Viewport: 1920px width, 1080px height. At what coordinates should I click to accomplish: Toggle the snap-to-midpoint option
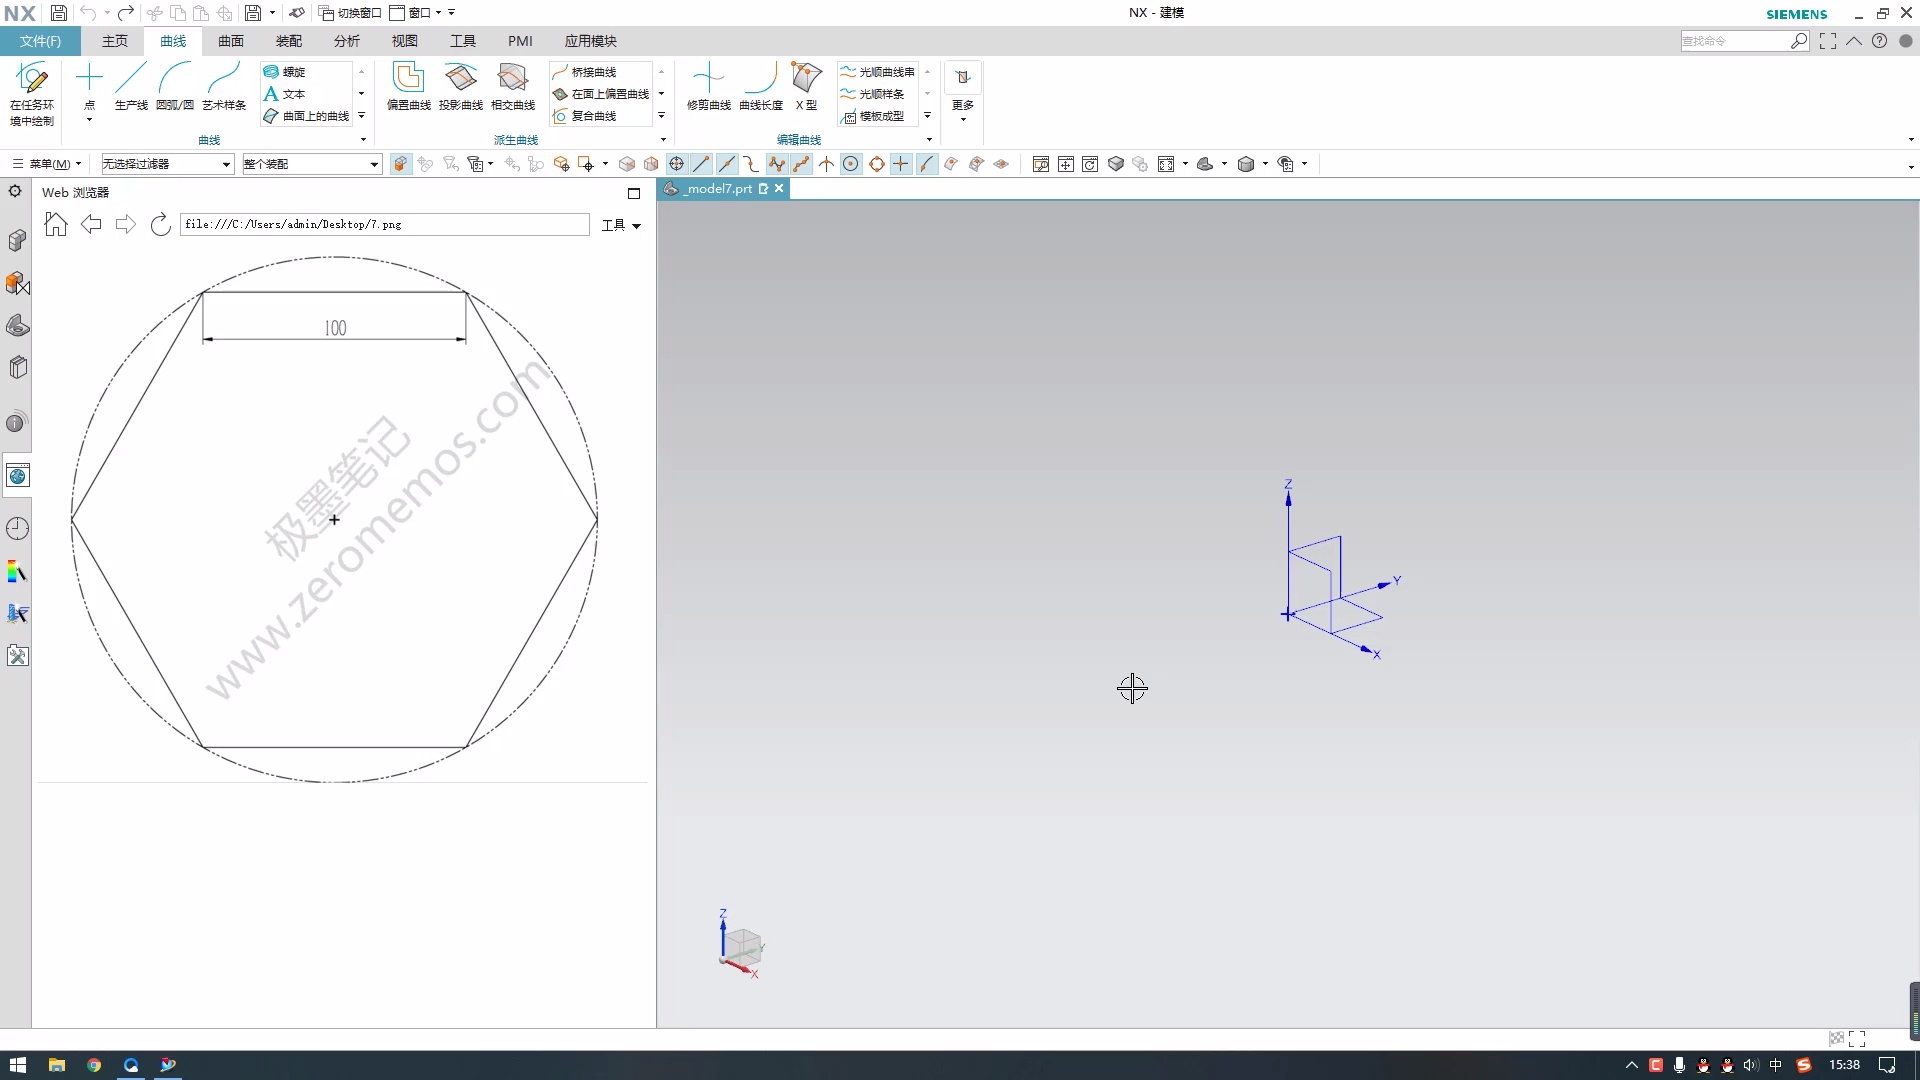click(727, 164)
